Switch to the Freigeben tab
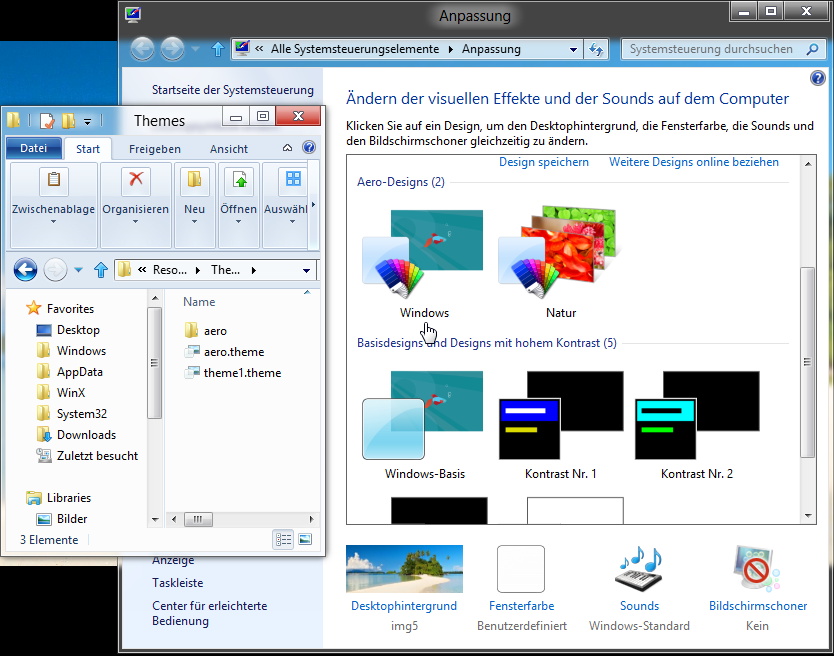The width and height of the screenshot is (834, 656). [x=155, y=149]
